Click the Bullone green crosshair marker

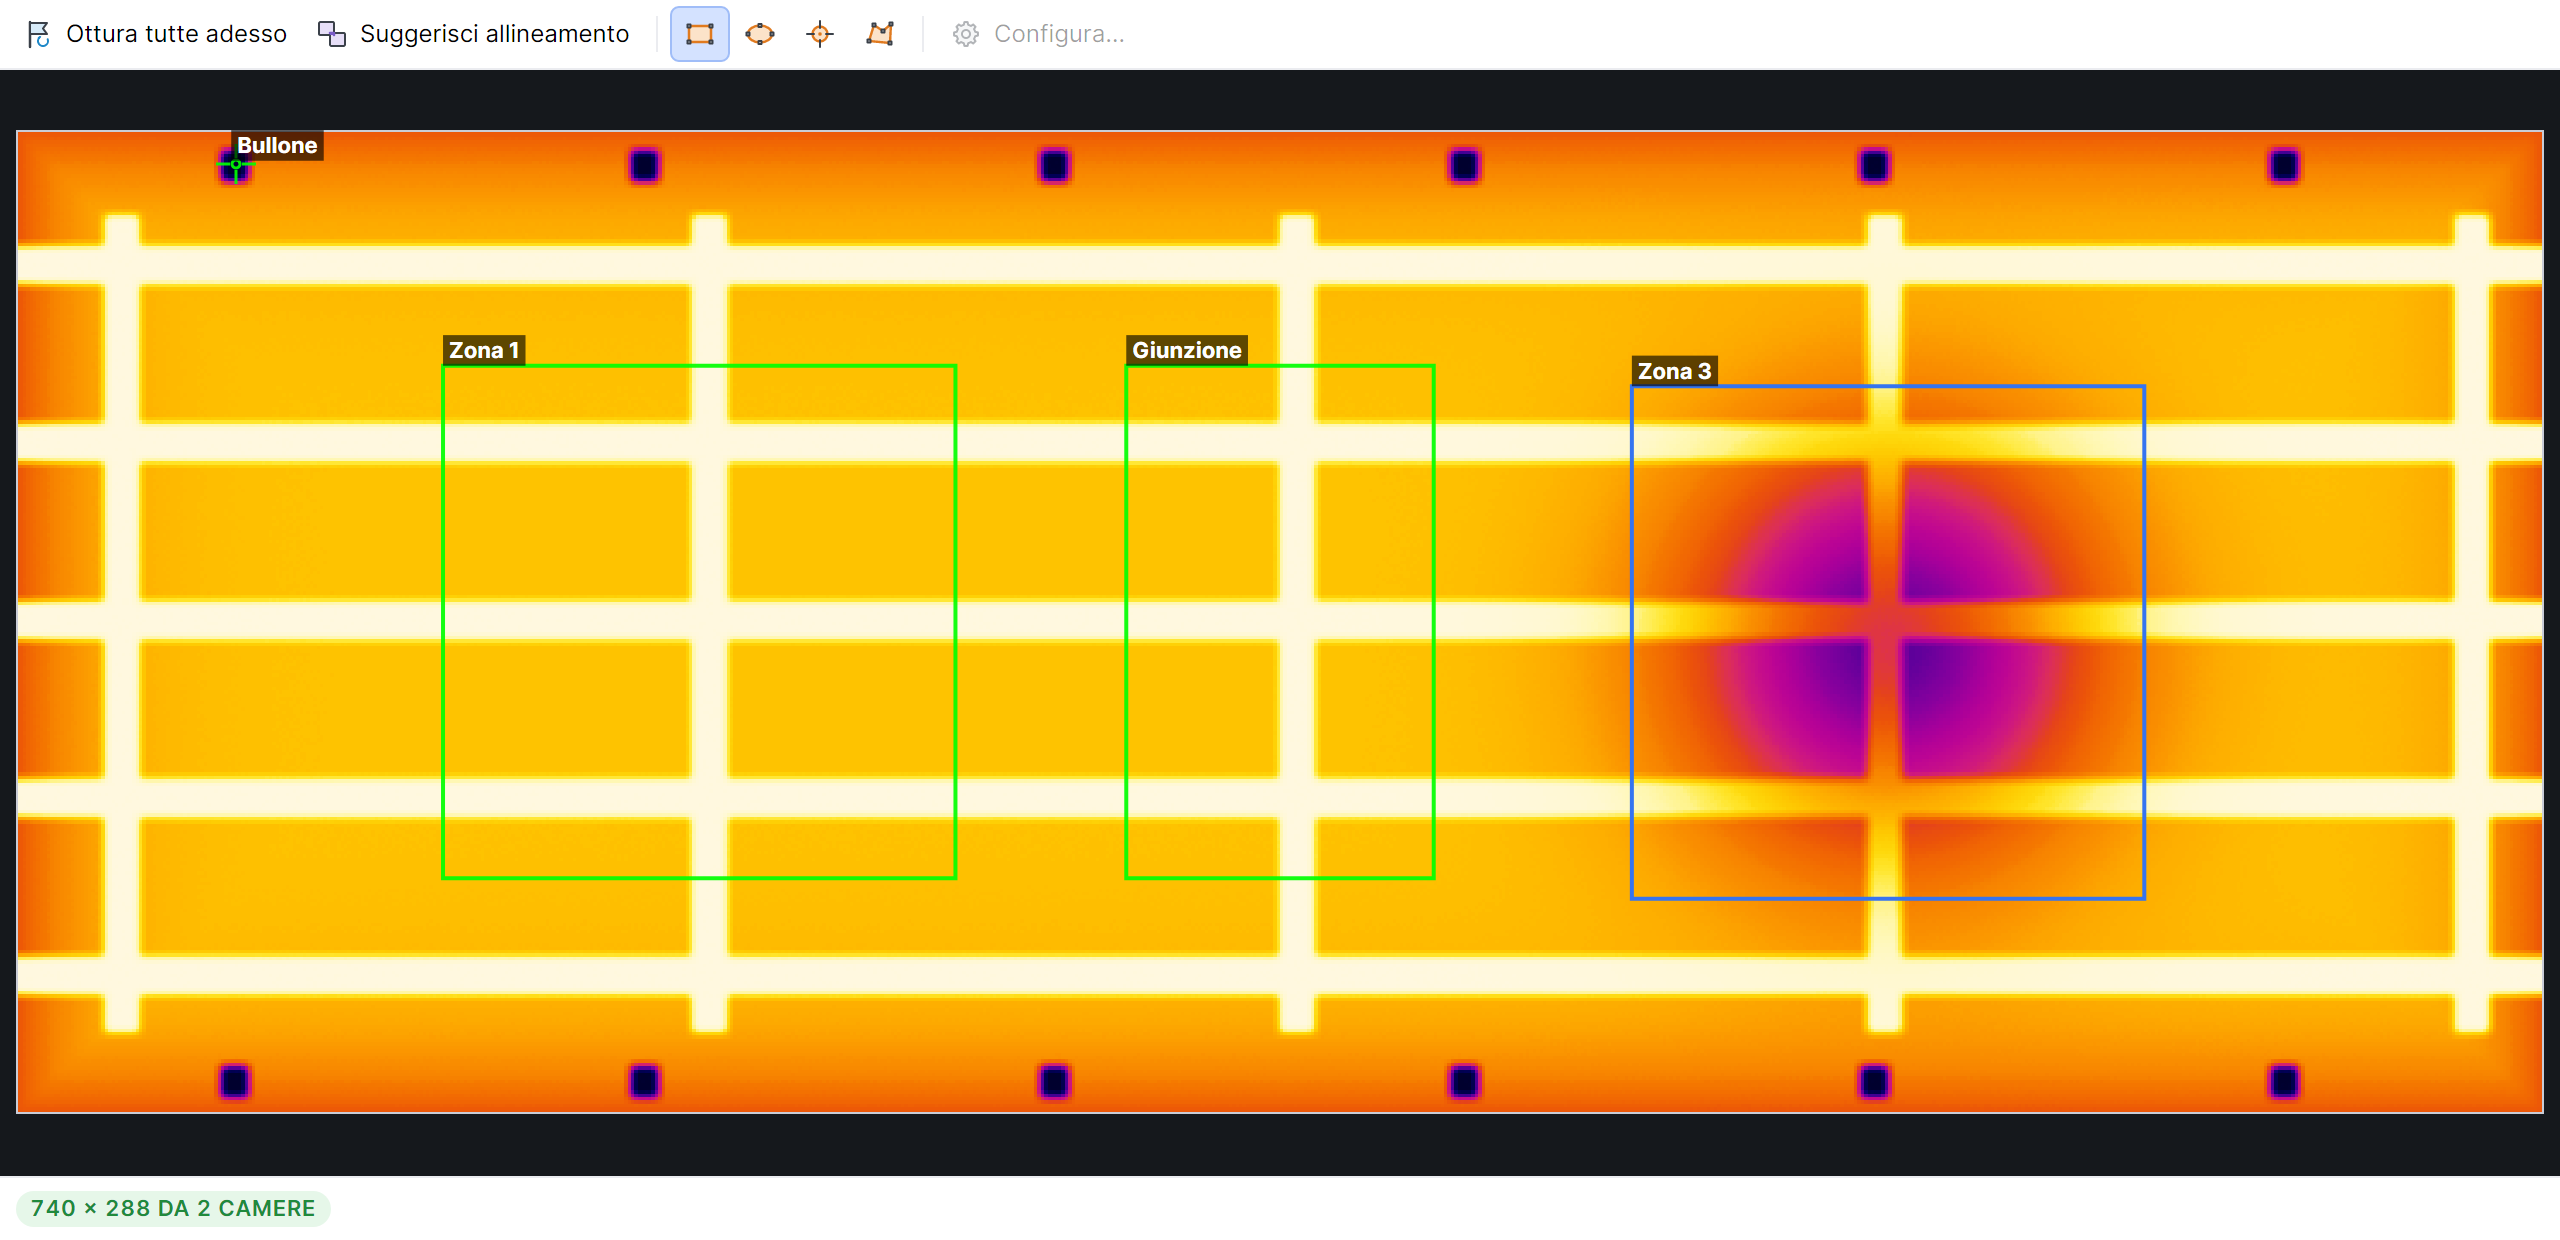tap(236, 165)
